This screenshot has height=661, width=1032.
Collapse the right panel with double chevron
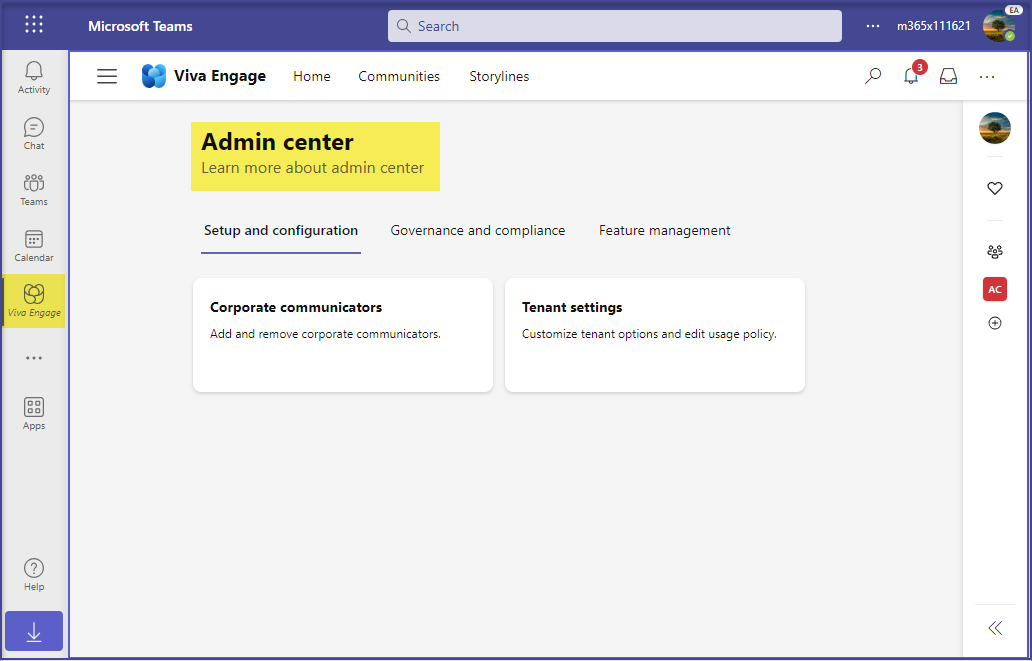click(994, 628)
